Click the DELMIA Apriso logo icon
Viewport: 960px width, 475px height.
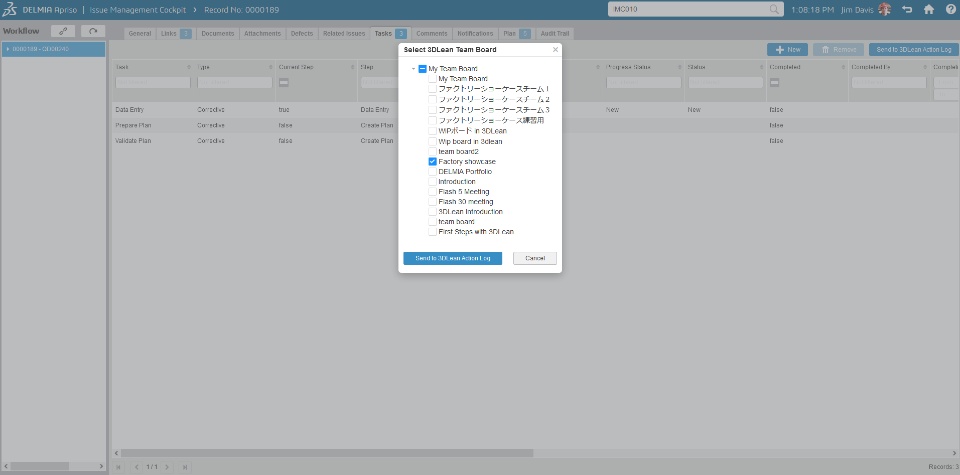(x=10, y=10)
